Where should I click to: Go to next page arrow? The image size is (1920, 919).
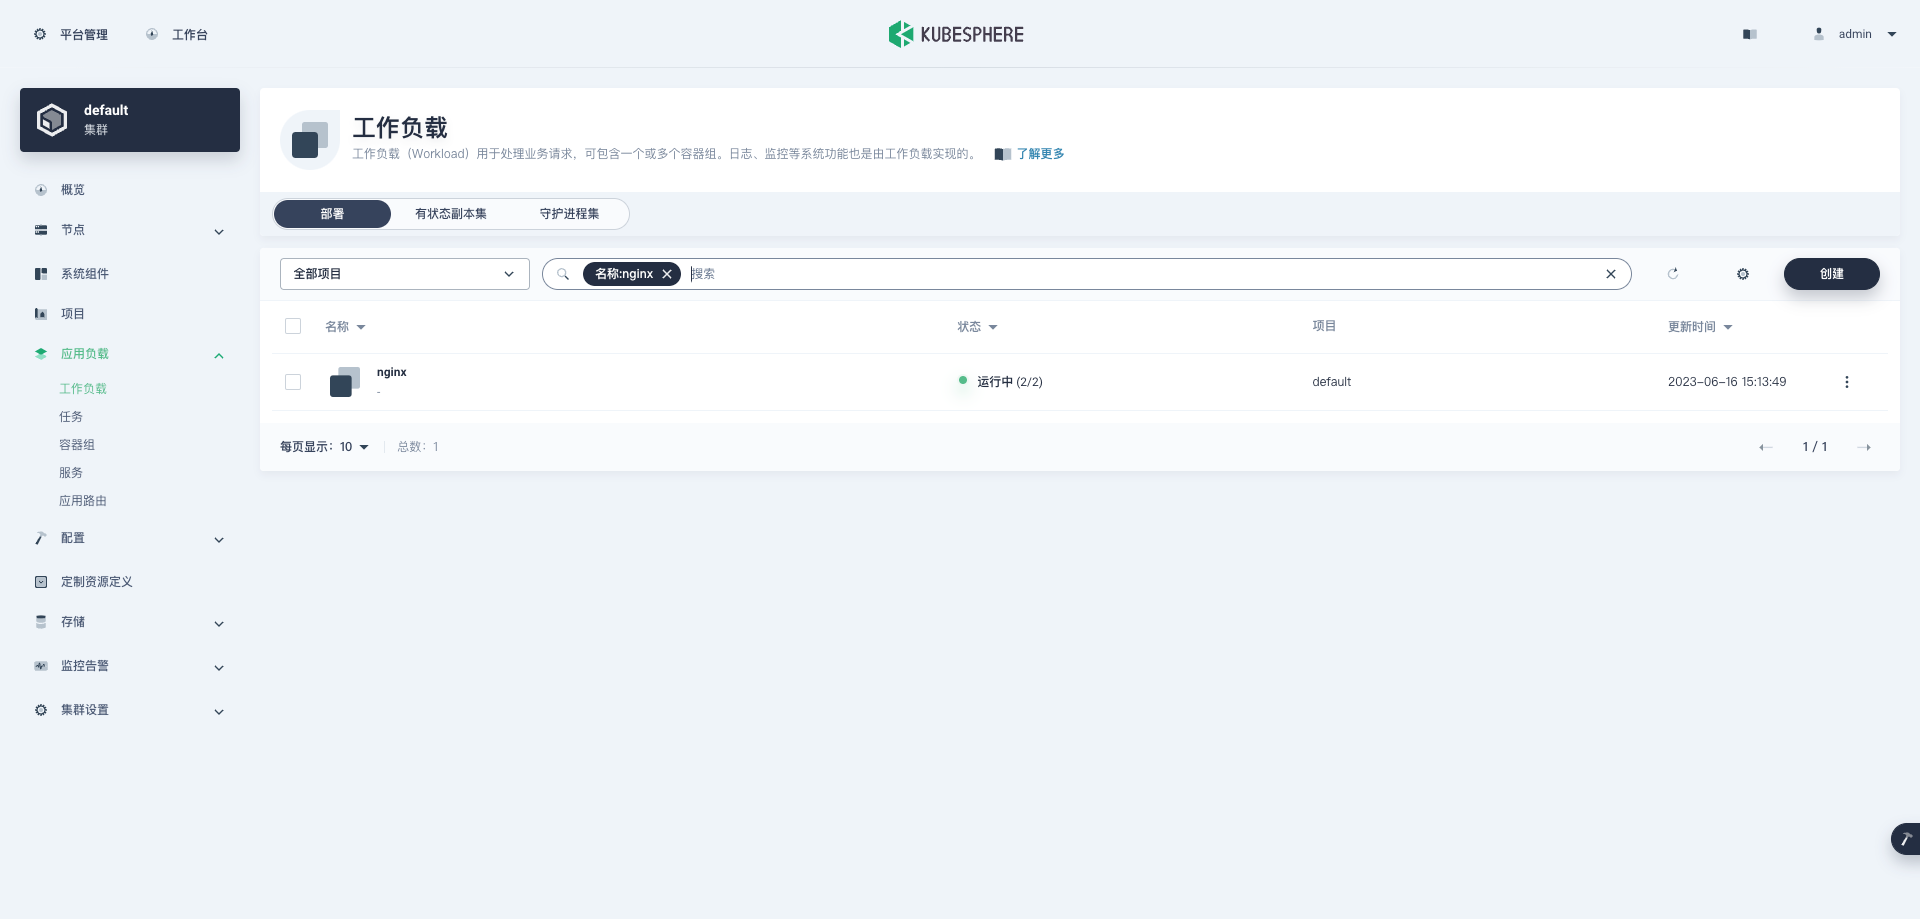tap(1864, 447)
